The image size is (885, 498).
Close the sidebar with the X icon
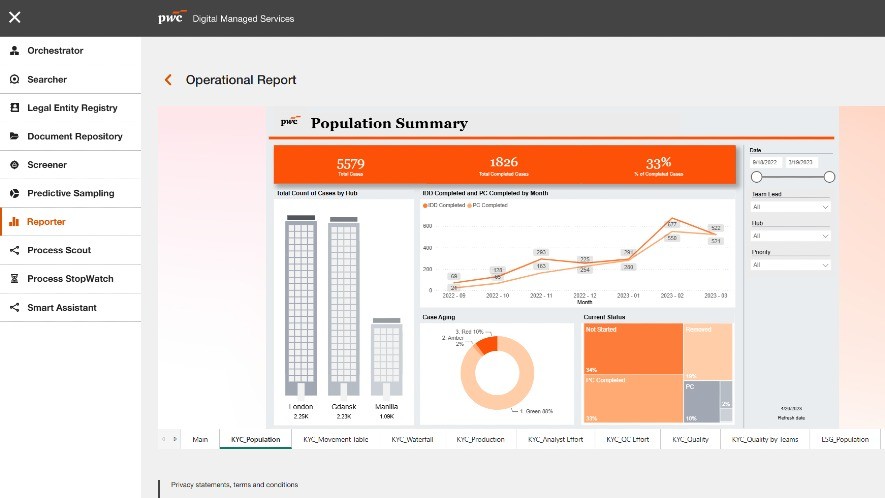coord(15,18)
